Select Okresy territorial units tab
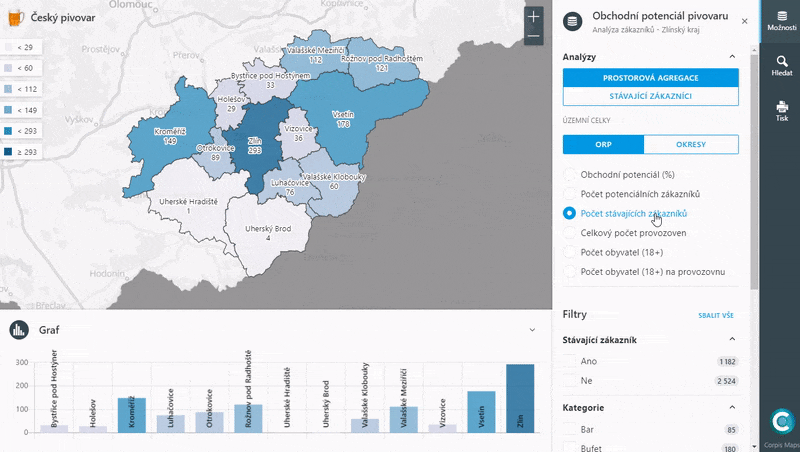Image resolution: width=800 pixels, height=452 pixels. point(691,144)
